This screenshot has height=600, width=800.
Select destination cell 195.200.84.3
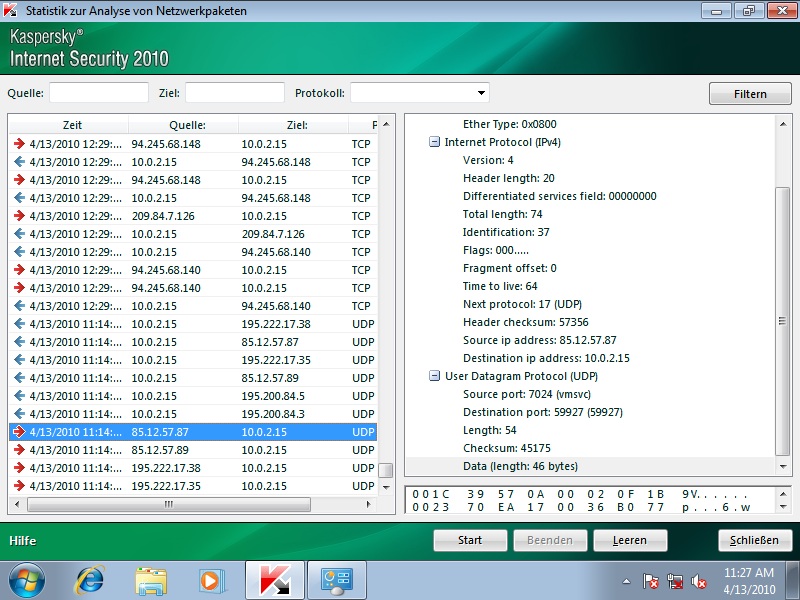tap(273, 414)
